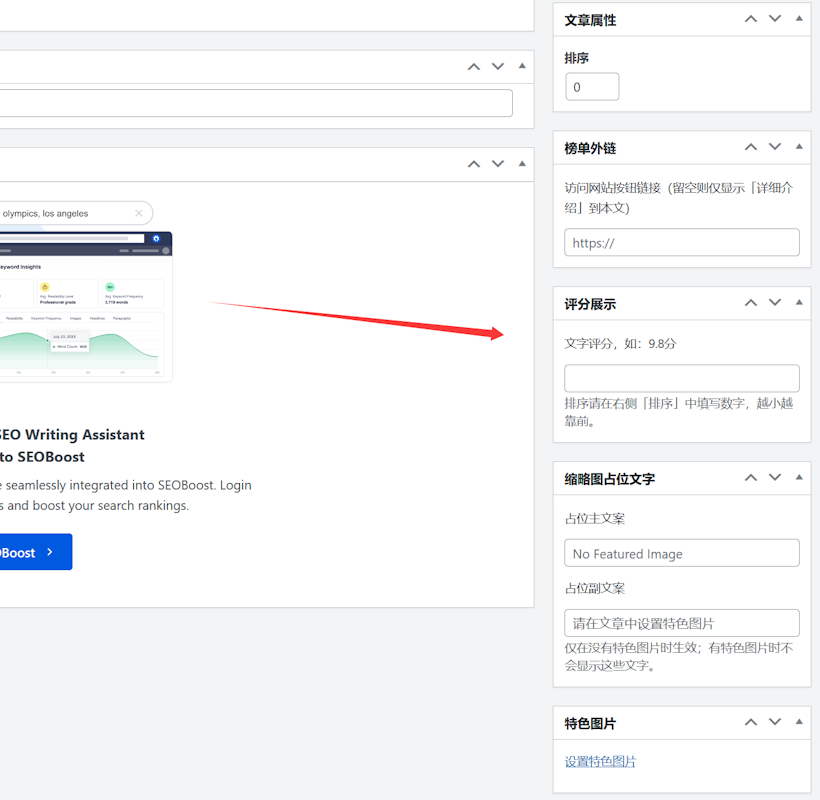Click the https:// link input field

coord(681,243)
